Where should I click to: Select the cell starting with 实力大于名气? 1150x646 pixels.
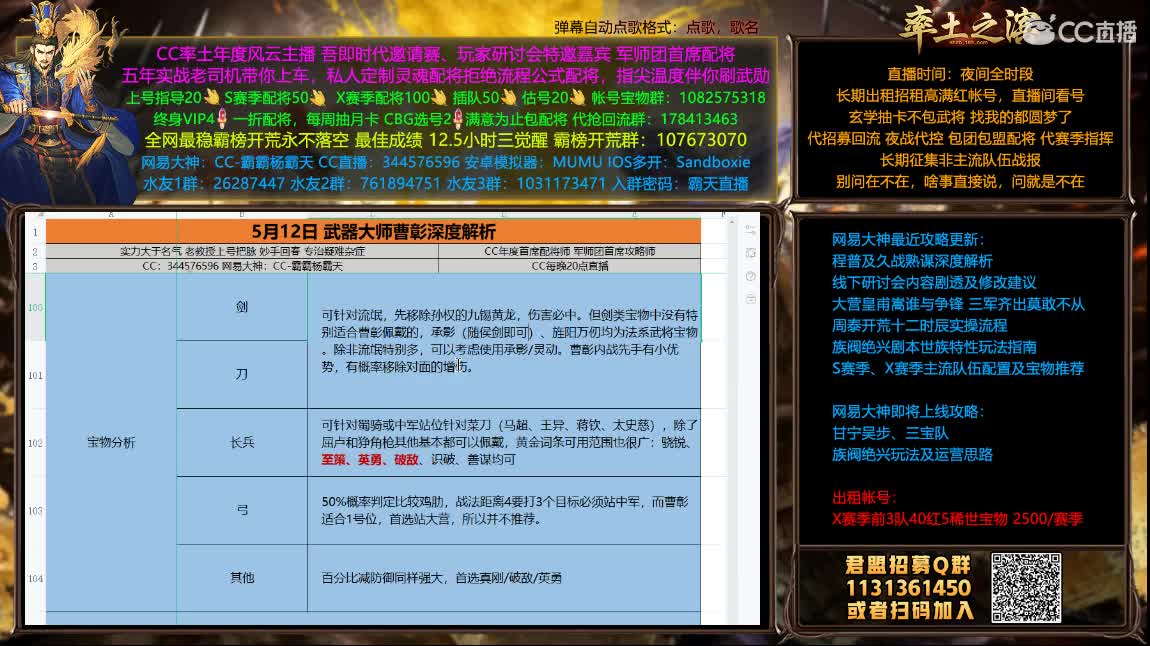[x=242, y=251]
